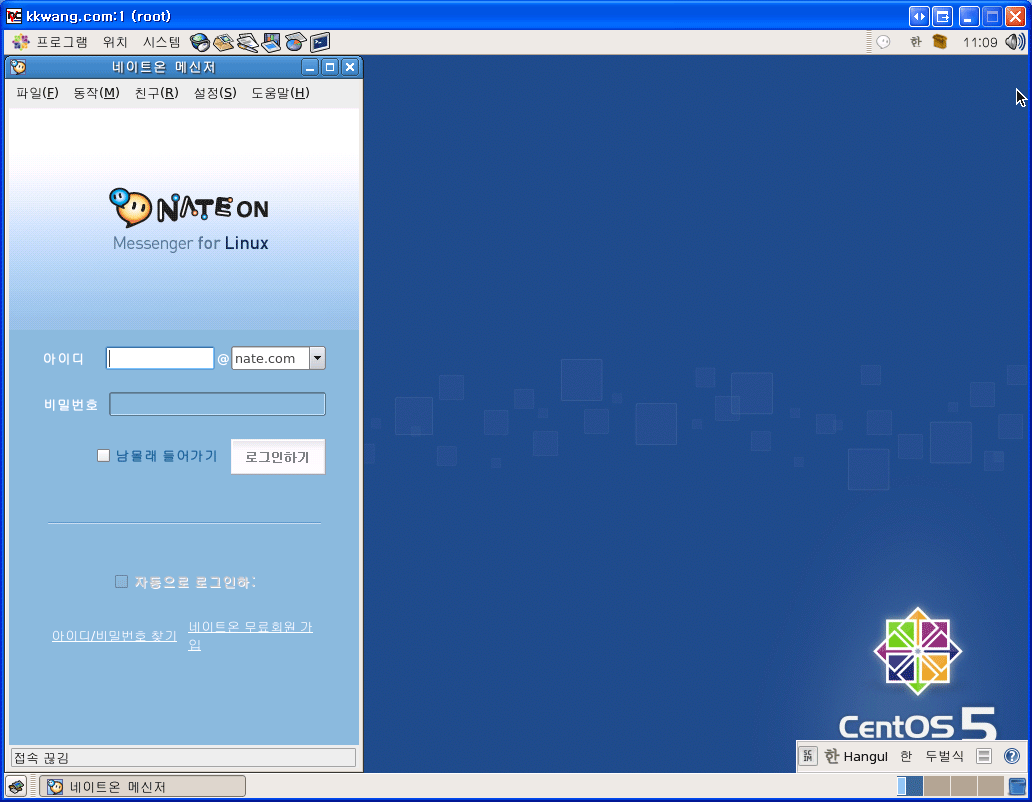Switch to the third workspace
This screenshot has width=1032, height=802.
click(964, 786)
